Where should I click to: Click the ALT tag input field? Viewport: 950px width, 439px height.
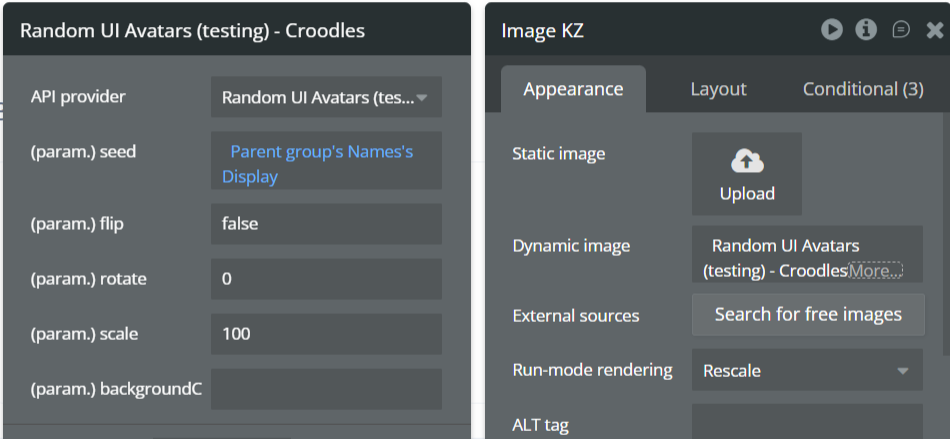pyautogui.click(x=806, y=422)
